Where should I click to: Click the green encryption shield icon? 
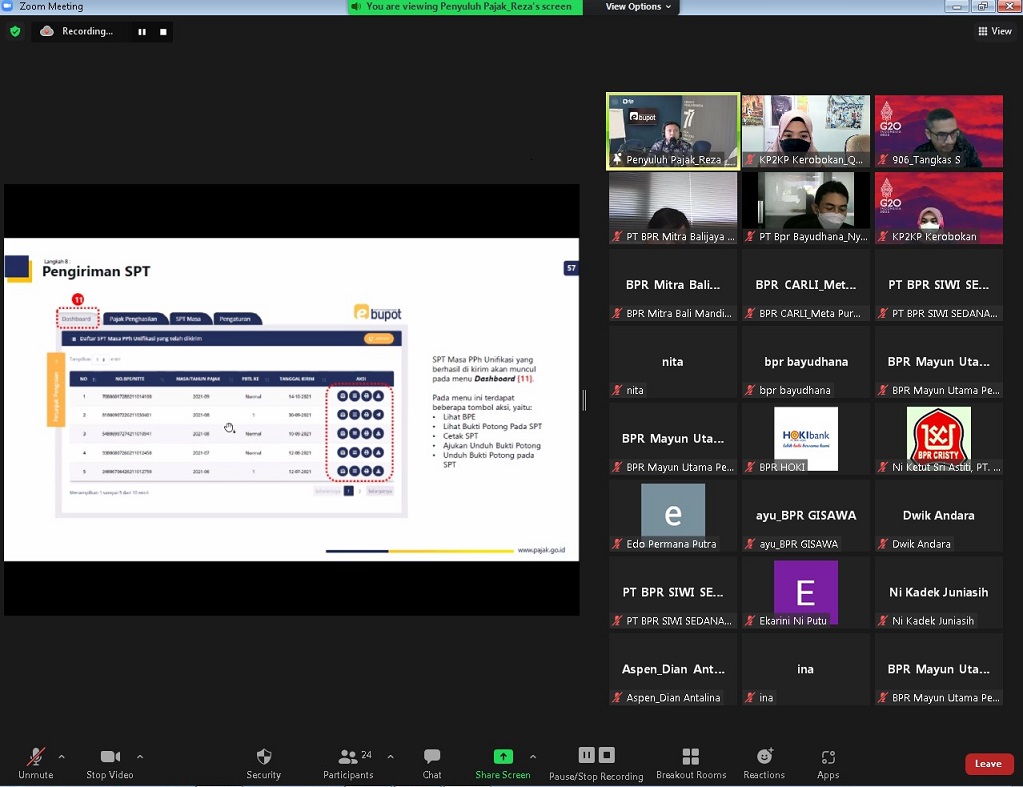coord(15,32)
